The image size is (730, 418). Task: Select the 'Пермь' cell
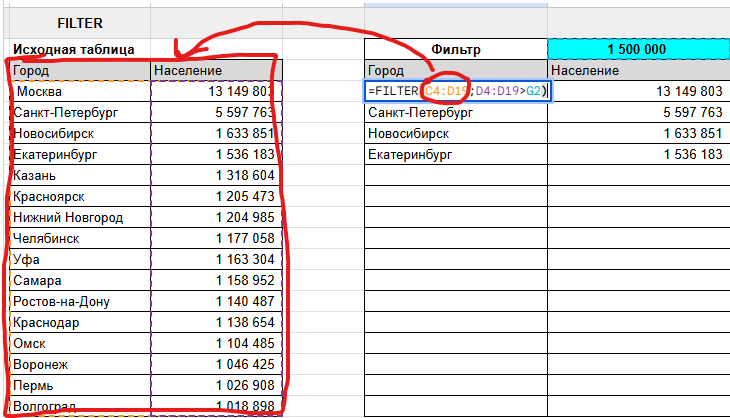[80, 385]
